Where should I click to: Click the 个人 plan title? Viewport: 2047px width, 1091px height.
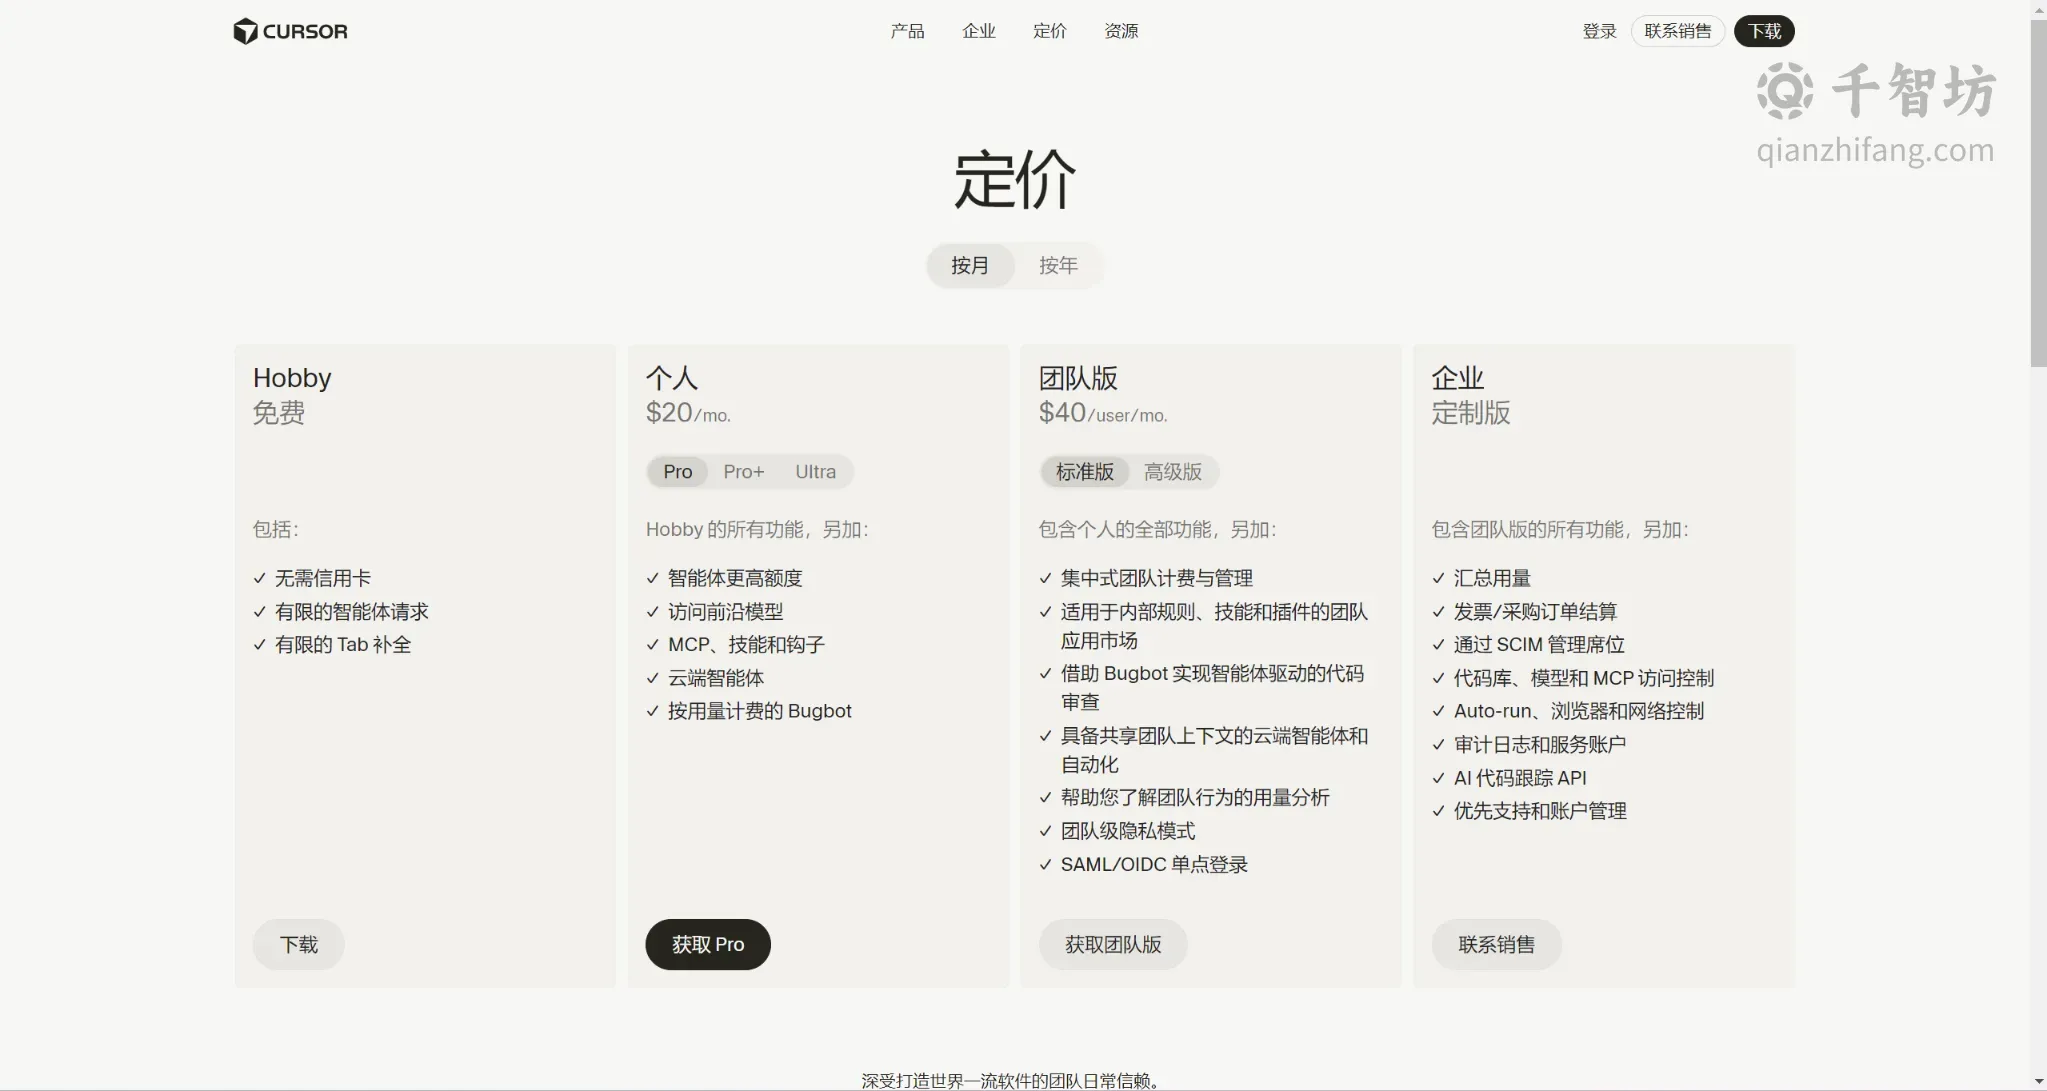tap(672, 378)
